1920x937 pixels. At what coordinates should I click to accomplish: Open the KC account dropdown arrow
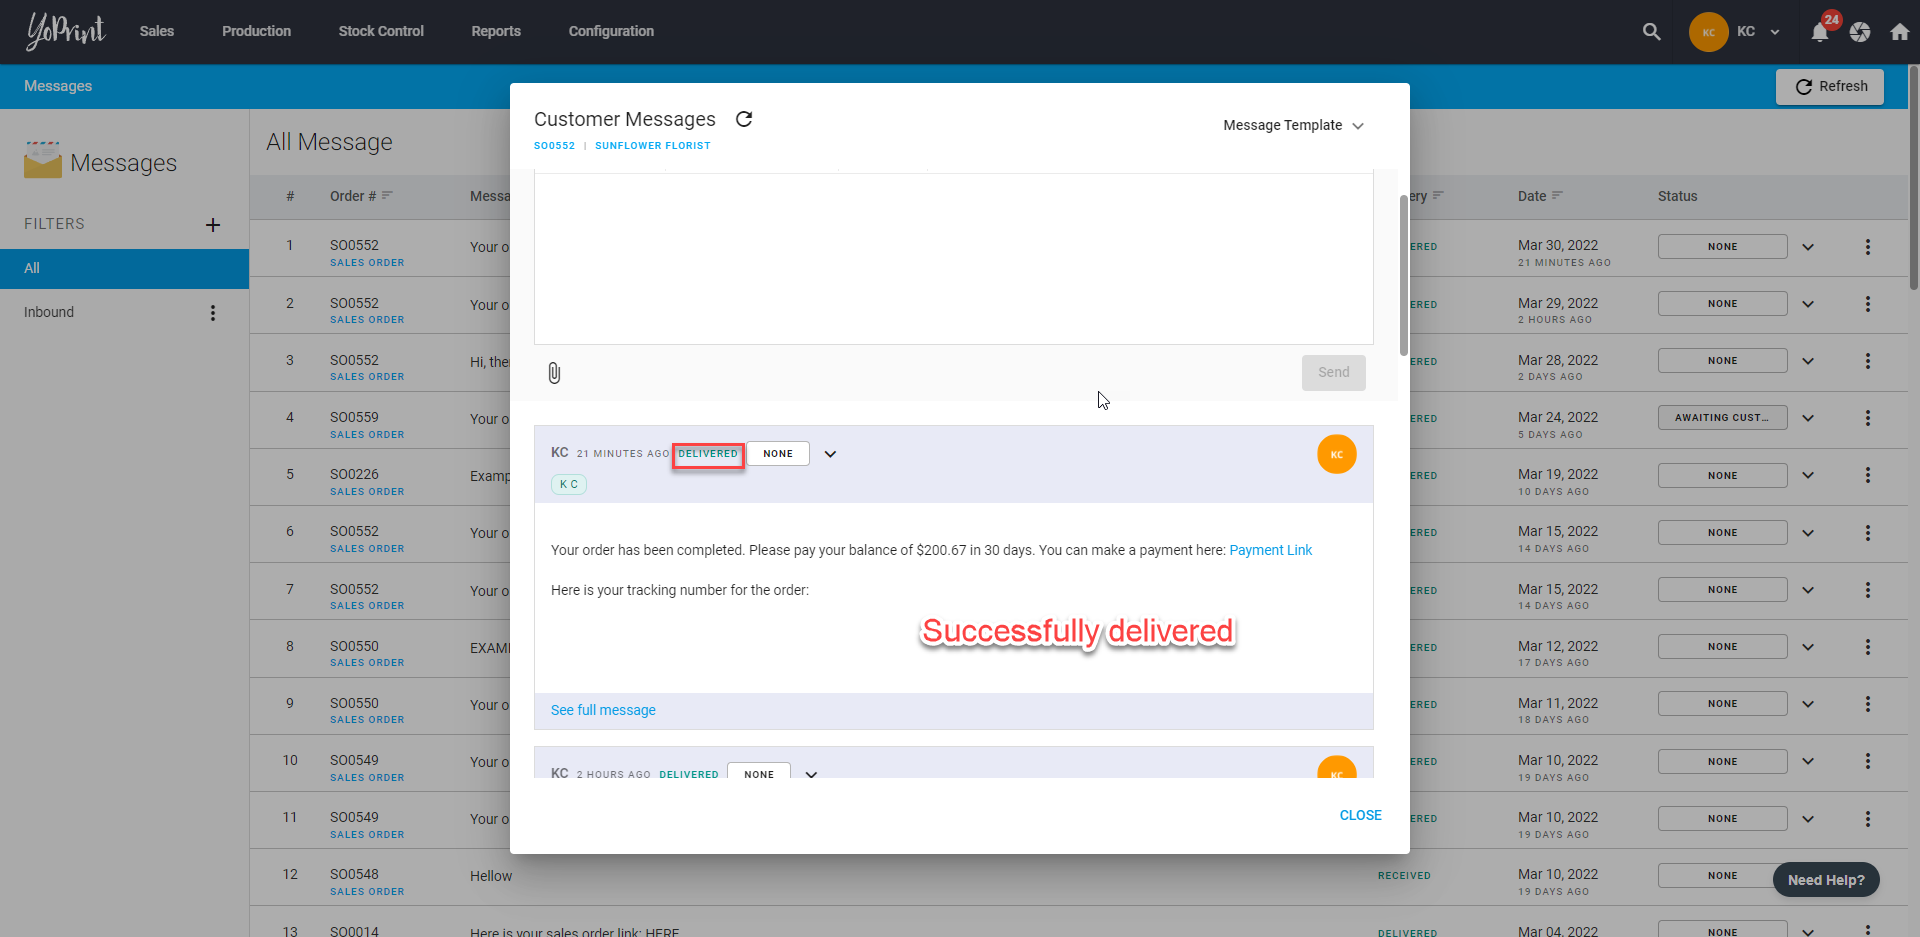[x=1775, y=32]
